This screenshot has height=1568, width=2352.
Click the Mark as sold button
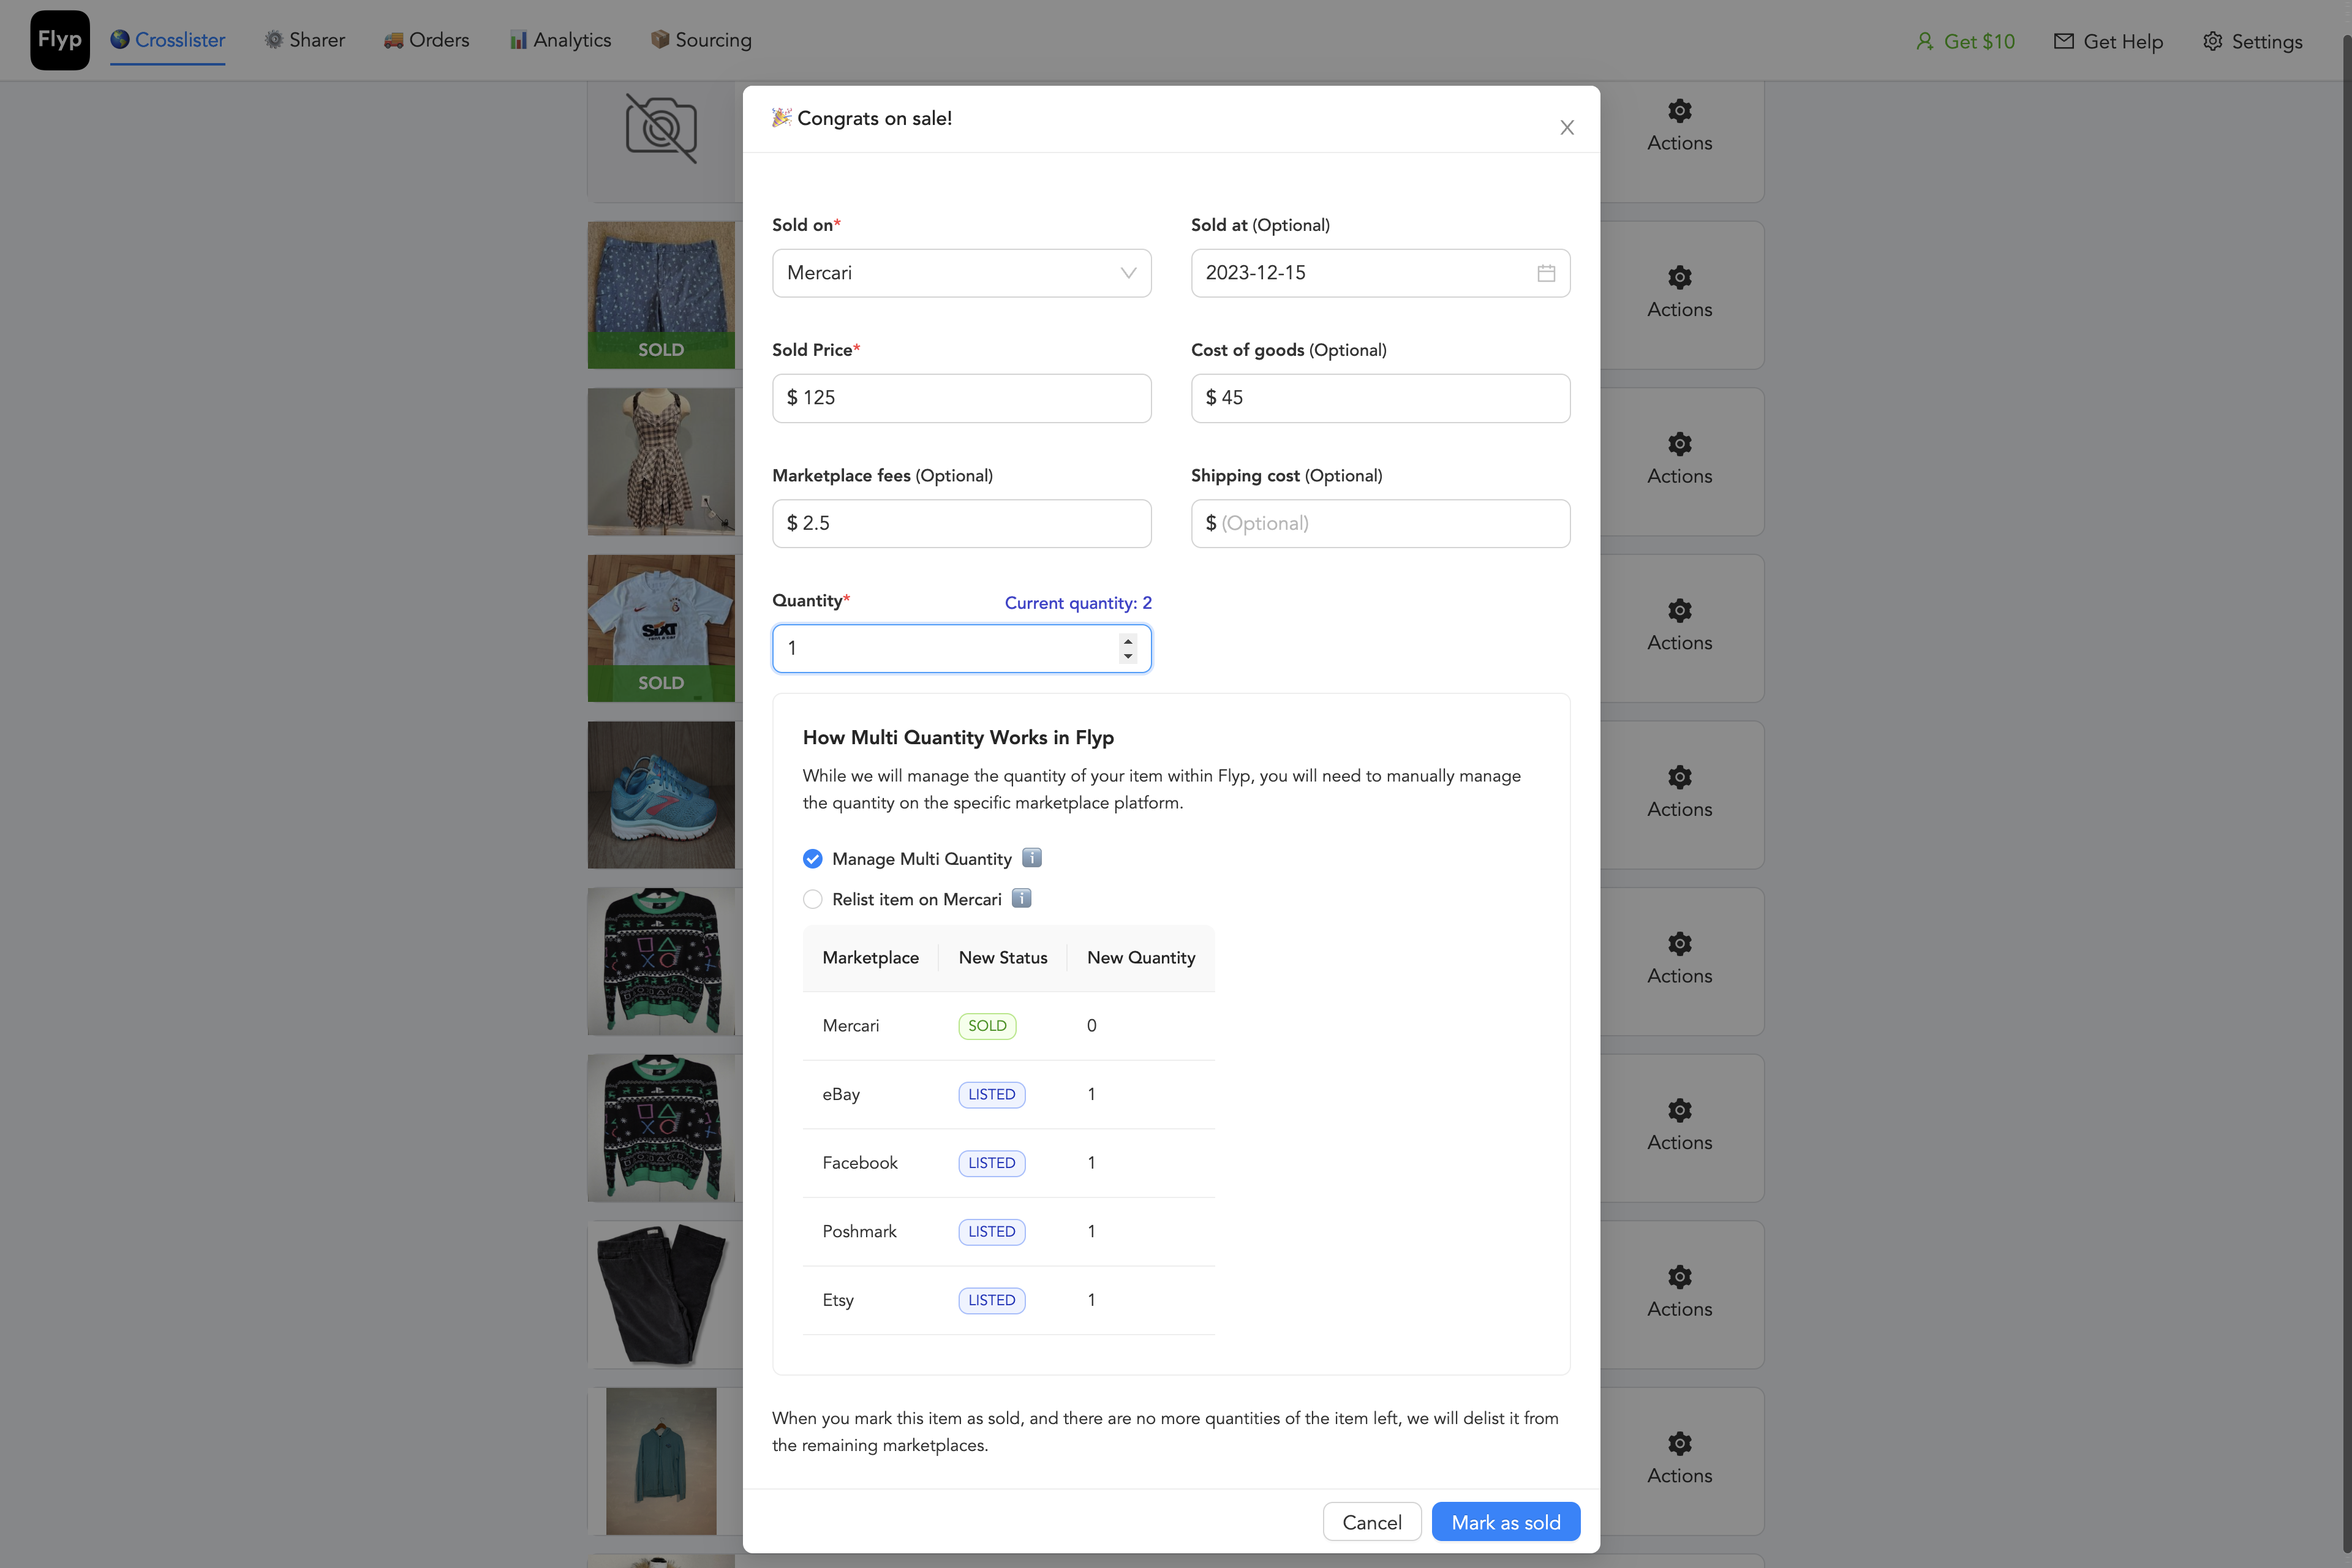coord(1505,1521)
